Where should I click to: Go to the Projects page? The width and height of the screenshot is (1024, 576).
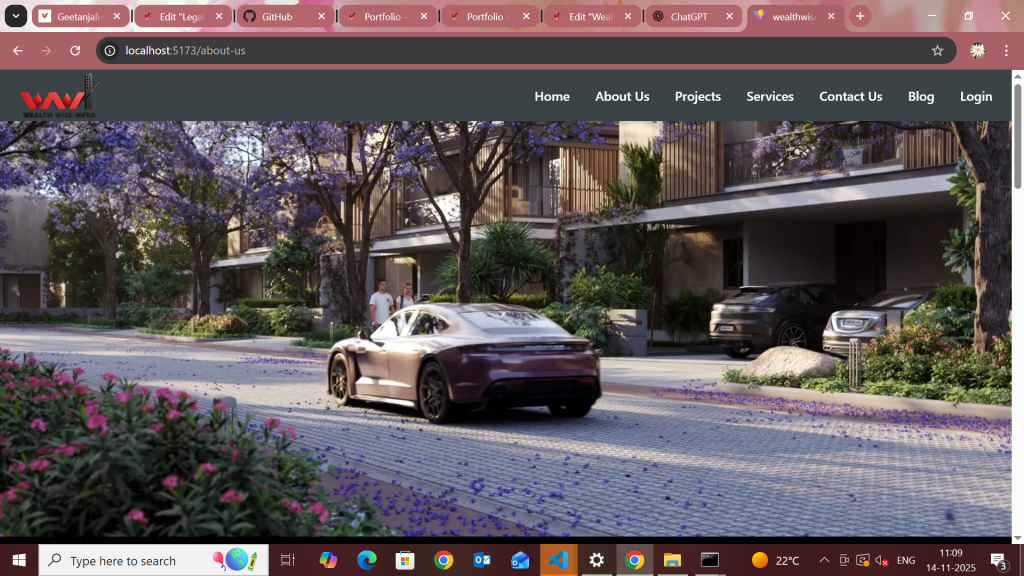[x=697, y=97]
